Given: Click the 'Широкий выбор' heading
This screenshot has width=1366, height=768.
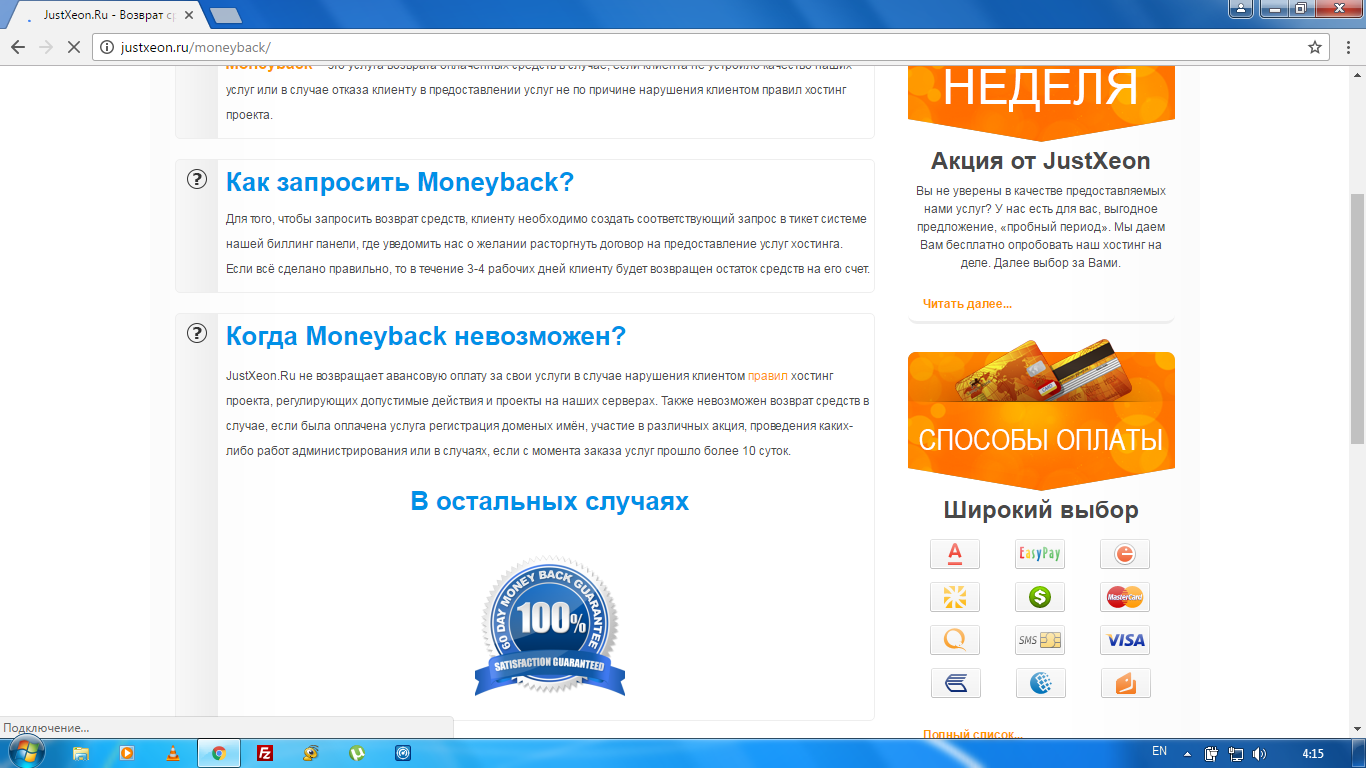Looking at the screenshot, I should 1041,510.
